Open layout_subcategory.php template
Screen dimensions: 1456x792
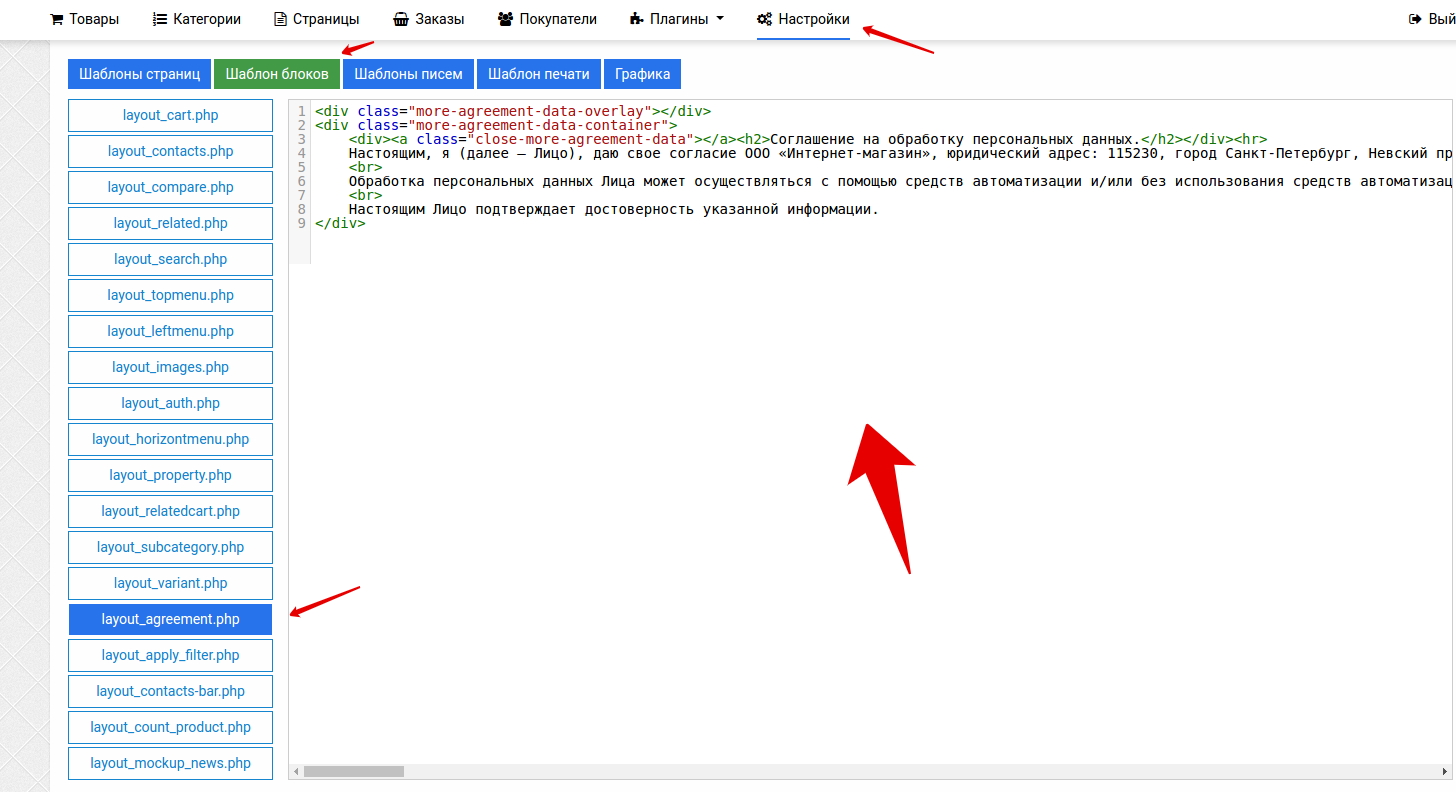coord(170,547)
